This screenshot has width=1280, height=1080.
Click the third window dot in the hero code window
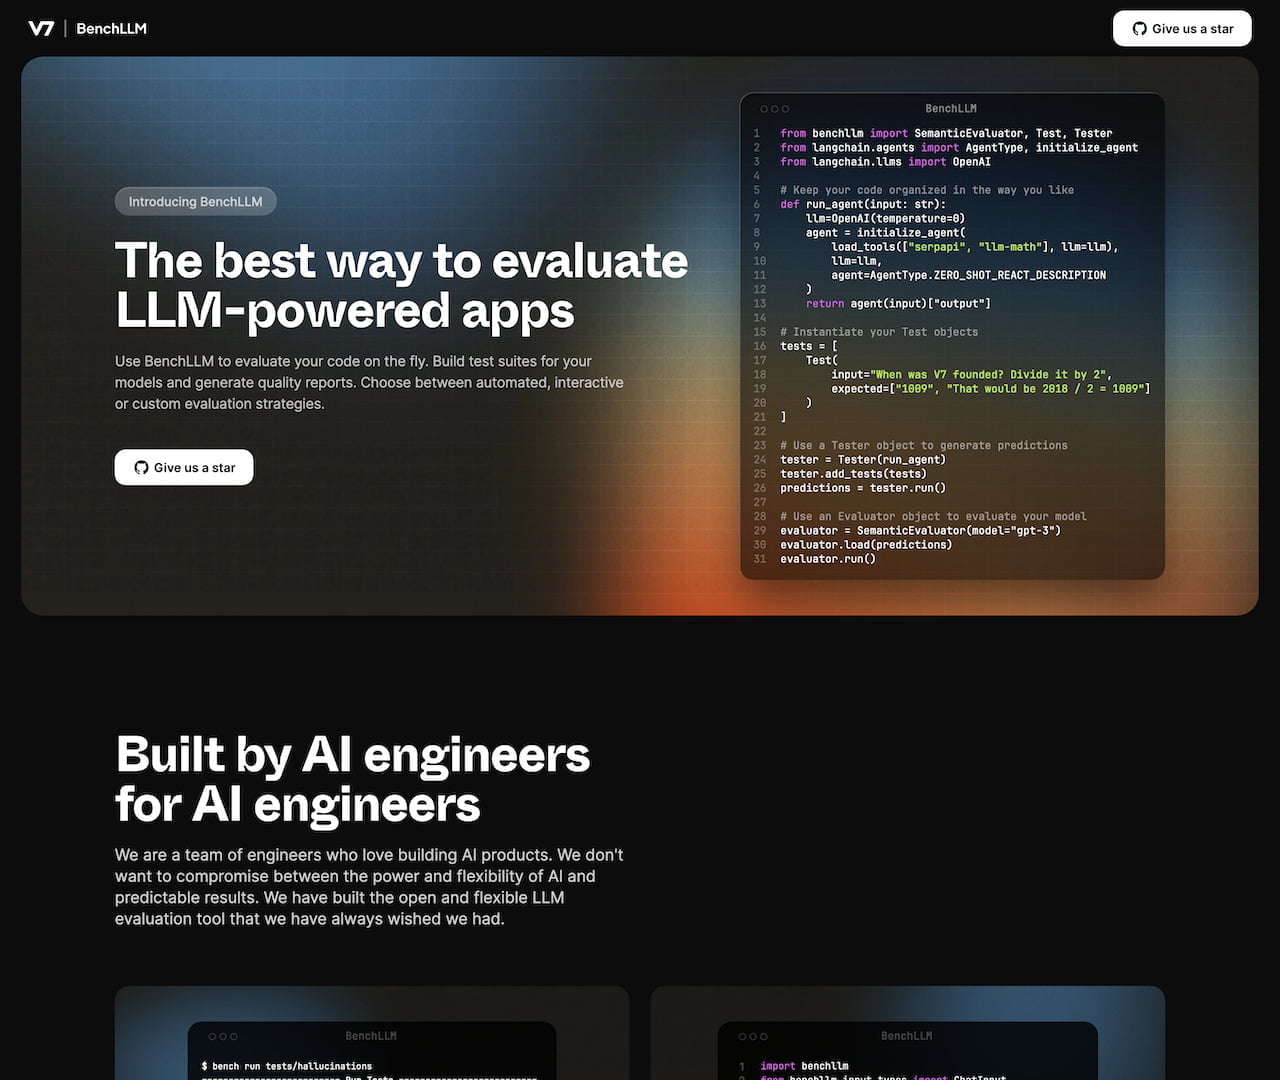point(786,109)
